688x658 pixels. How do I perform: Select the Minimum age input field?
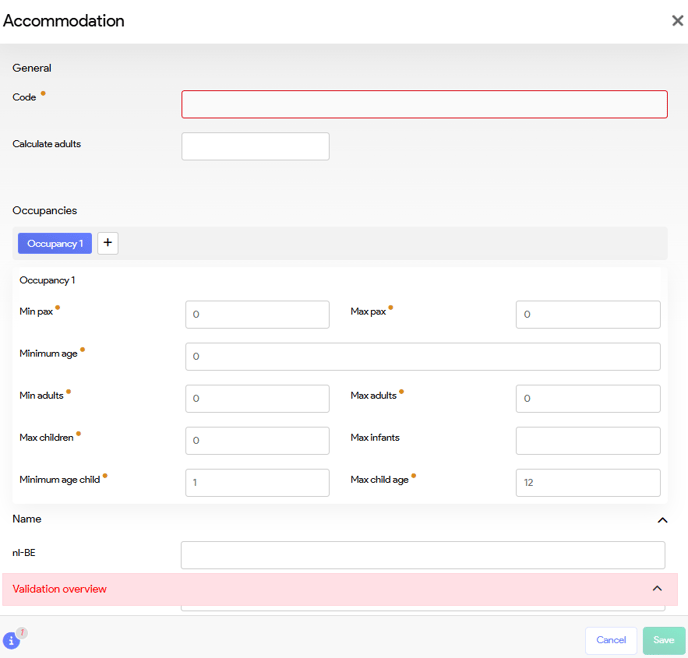click(422, 356)
